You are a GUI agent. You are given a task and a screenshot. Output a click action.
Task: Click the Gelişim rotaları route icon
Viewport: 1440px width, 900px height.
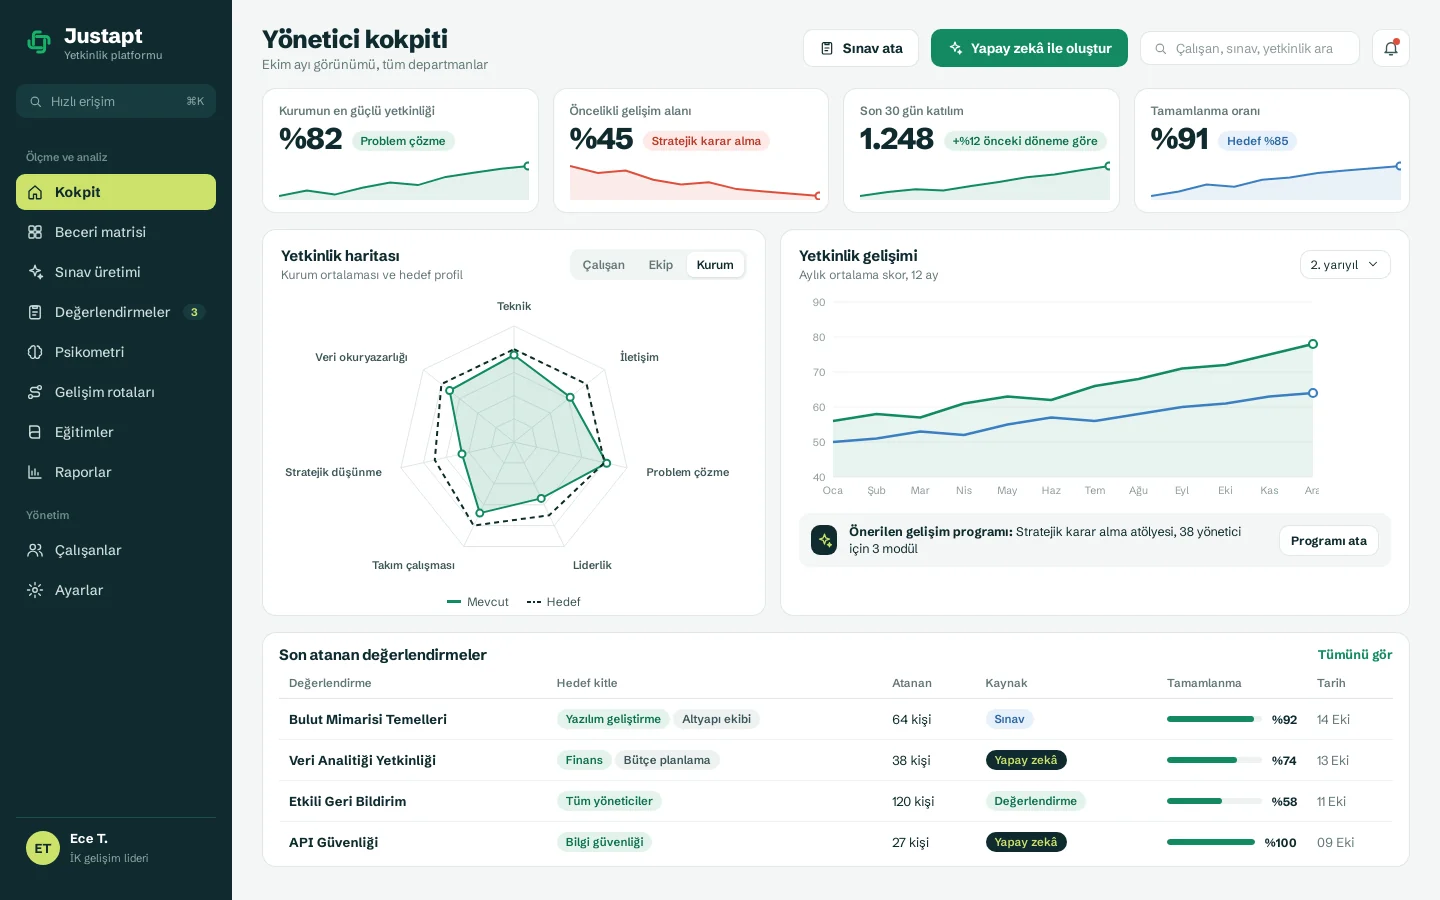point(35,392)
